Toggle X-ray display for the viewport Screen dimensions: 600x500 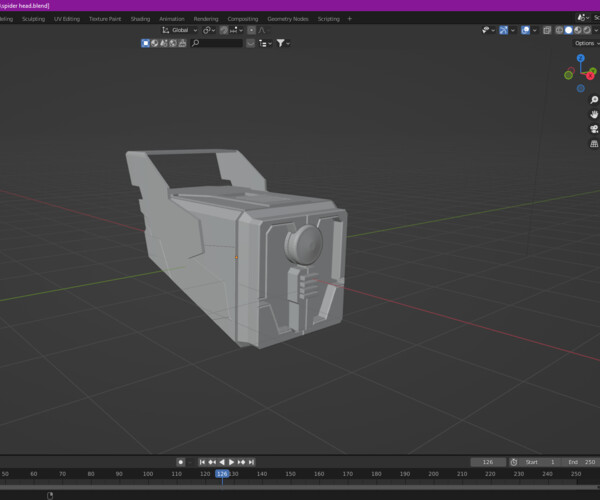click(x=547, y=31)
